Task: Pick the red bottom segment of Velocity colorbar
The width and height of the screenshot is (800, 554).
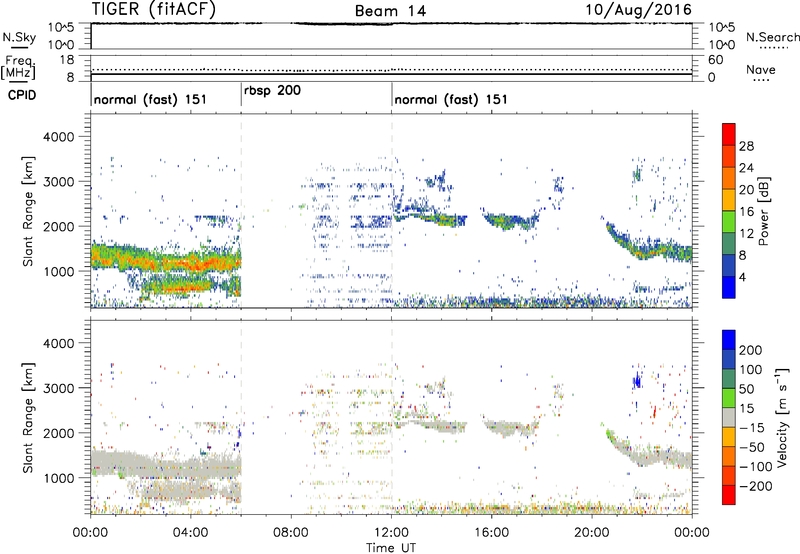Action: [x=729, y=495]
